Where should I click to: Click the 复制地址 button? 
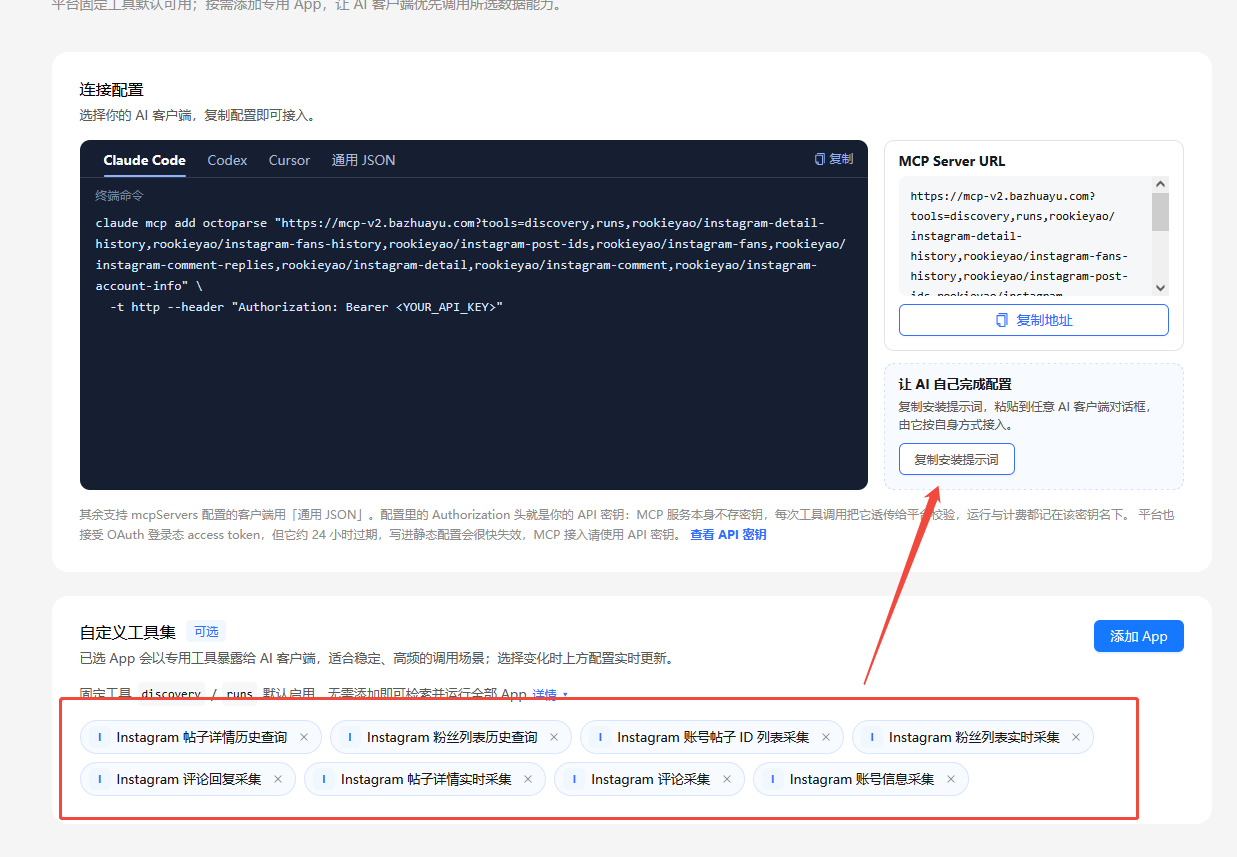[x=1034, y=320]
